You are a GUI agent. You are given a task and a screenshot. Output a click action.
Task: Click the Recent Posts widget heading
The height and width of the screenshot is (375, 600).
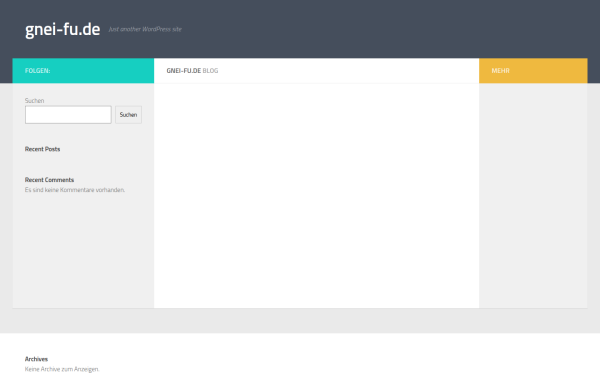42,149
